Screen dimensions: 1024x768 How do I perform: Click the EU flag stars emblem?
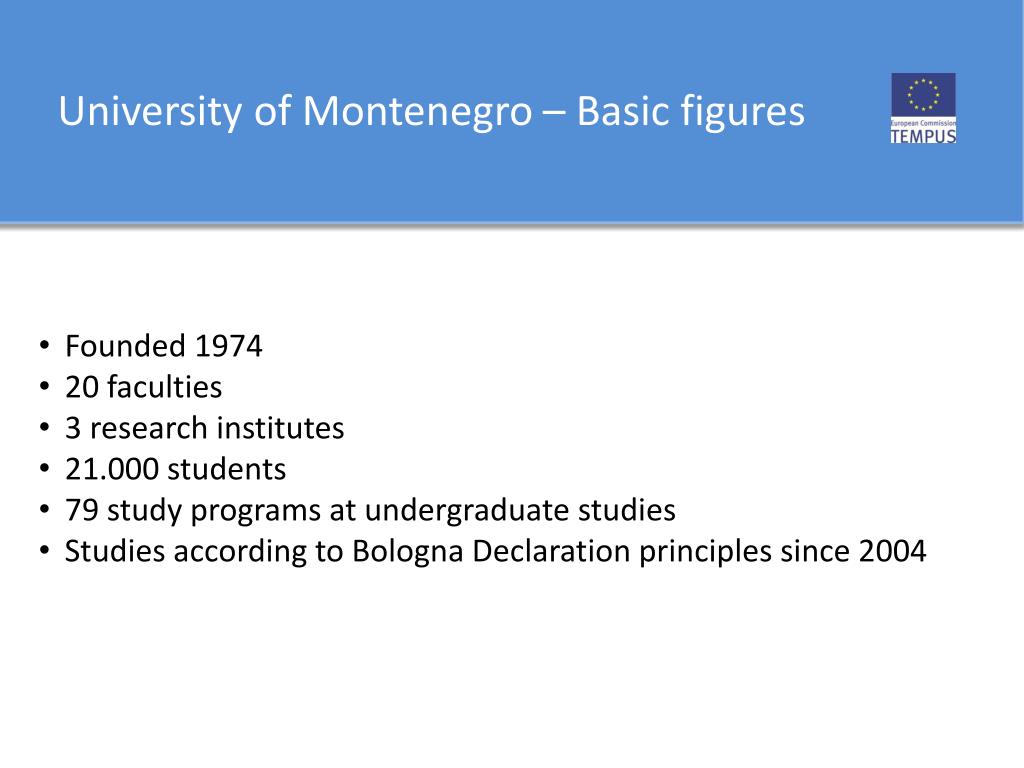pos(923,95)
